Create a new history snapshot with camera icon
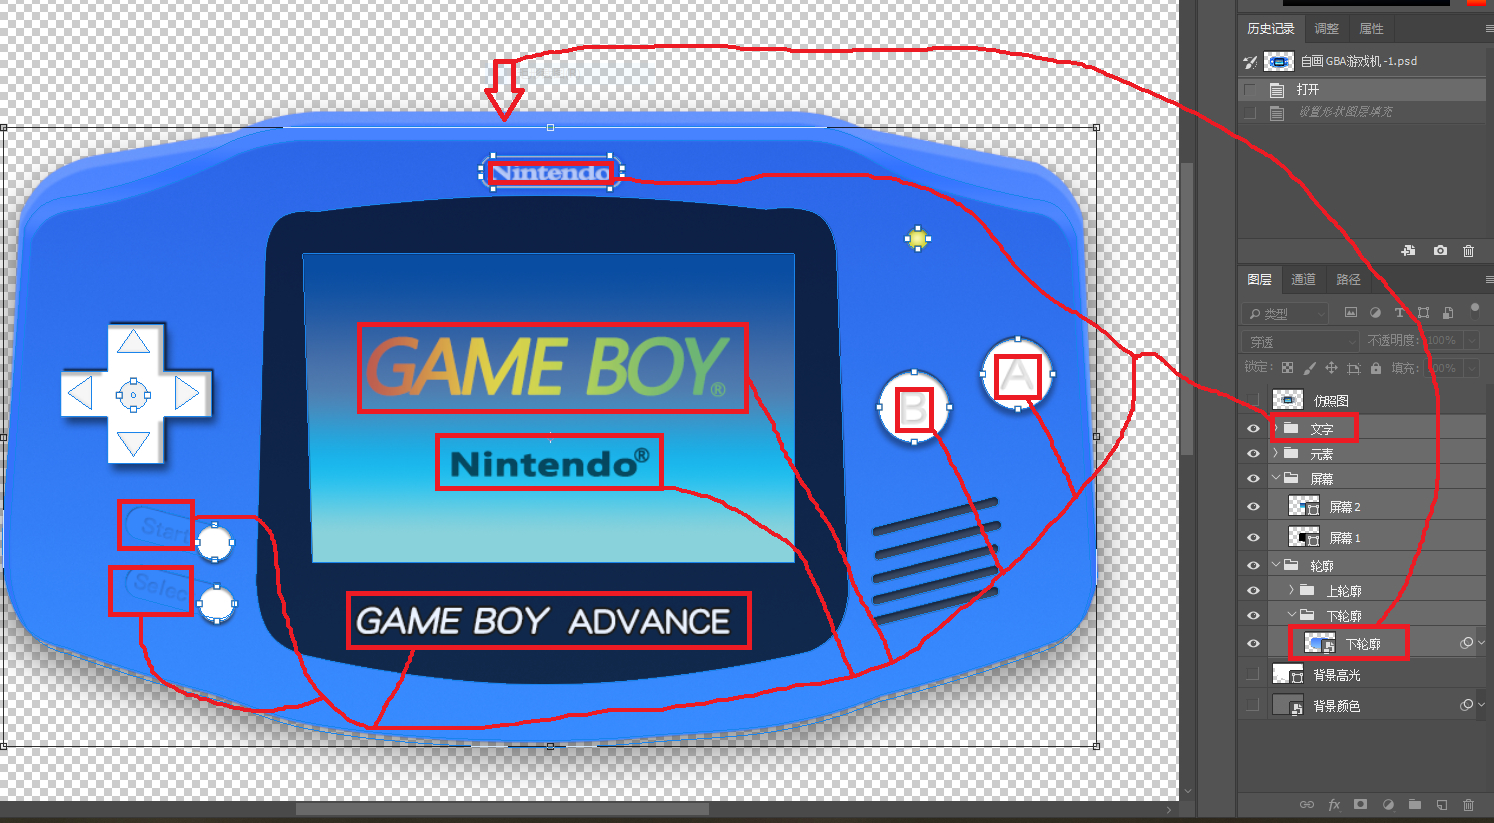 (1440, 250)
